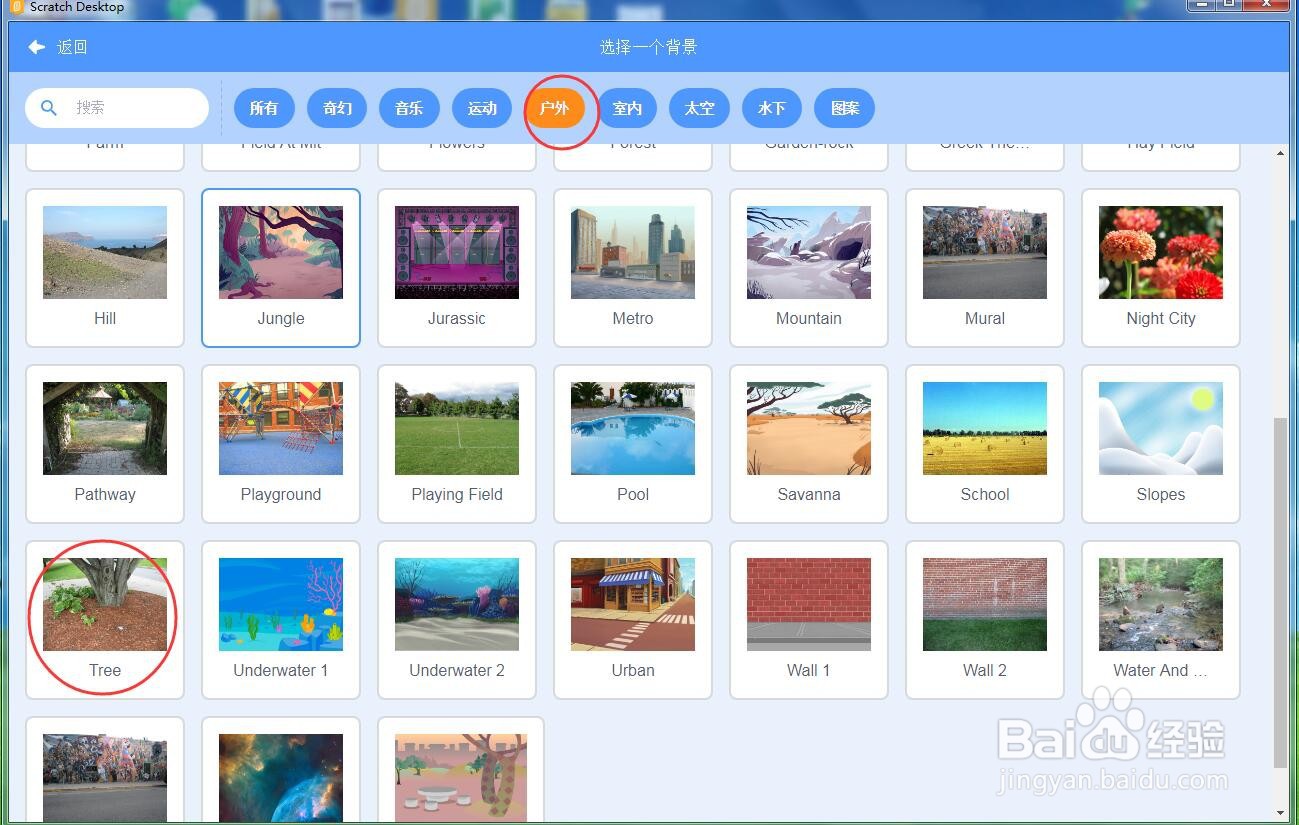Click the scrollbar down arrow
Image resolution: width=1299 pixels, height=825 pixels.
pos(1281,813)
